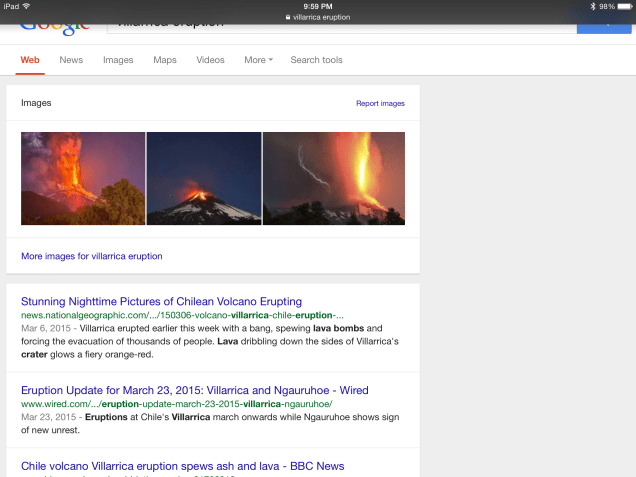This screenshot has height=477, width=636.
Task: Open the eruption thumbnail with lightning
Action: tap(333, 178)
